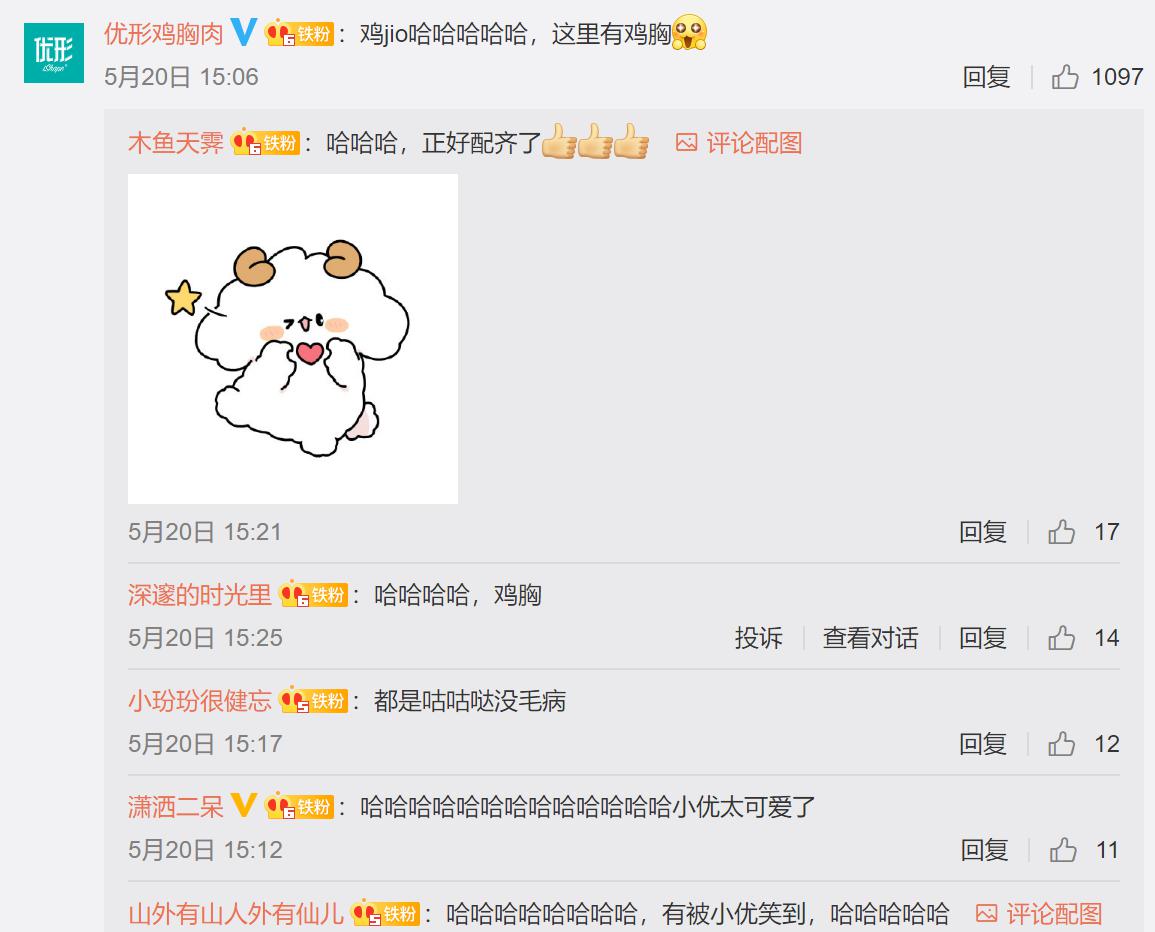Open 评论配图 on 山外有山人外有仙儿's reply
The height and width of the screenshot is (932, 1155).
pos(1039,914)
